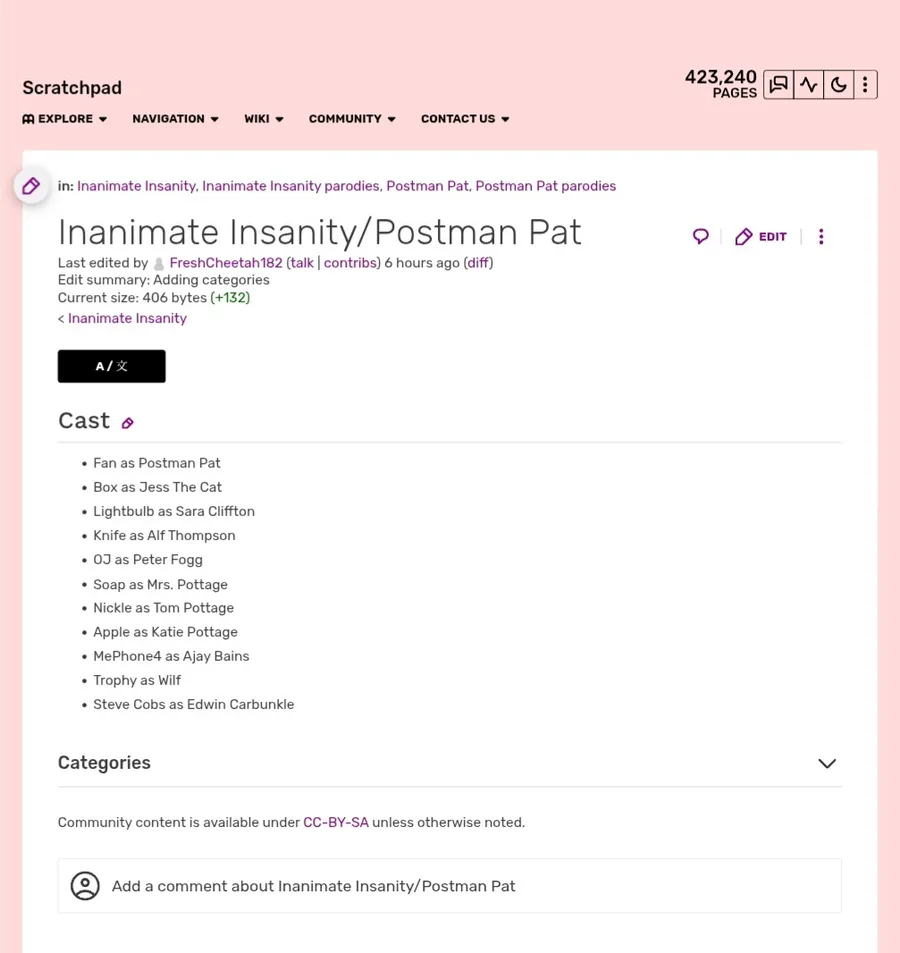Open the page comments bubble icon
Image resolution: width=900 pixels, height=953 pixels.
(700, 237)
